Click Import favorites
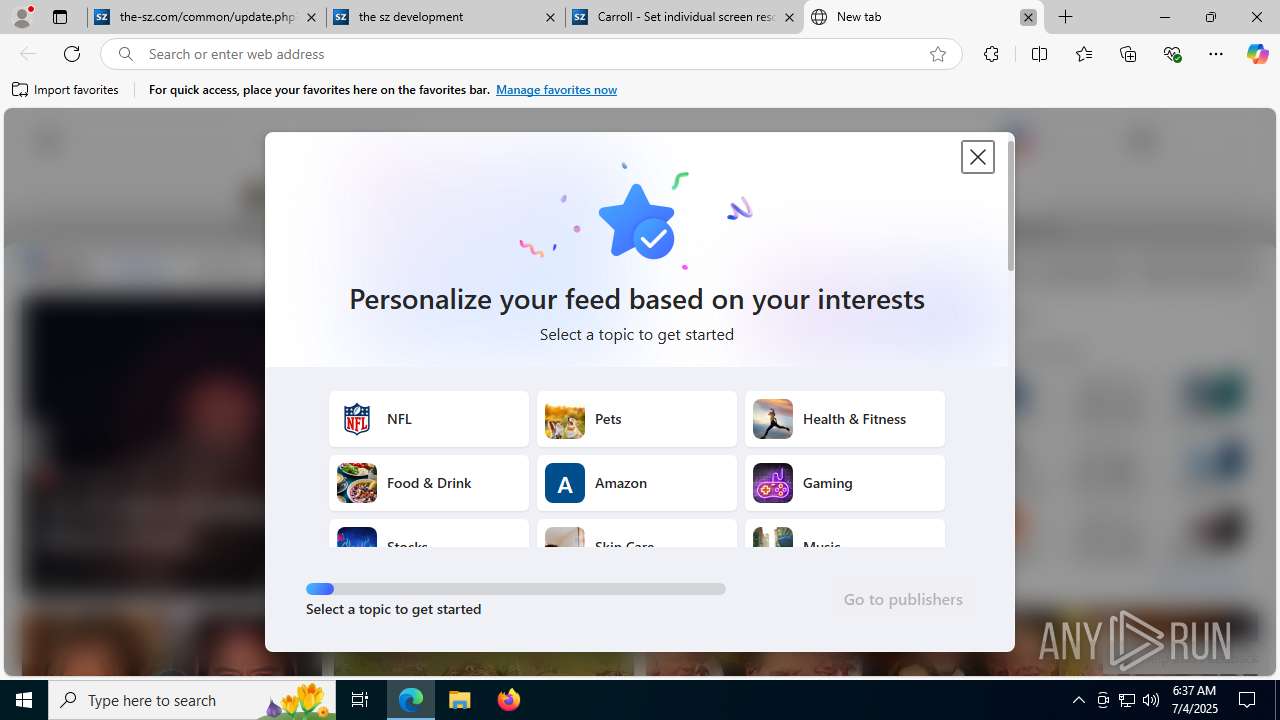The height and width of the screenshot is (720, 1280). pyautogui.click(x=66, y=90)
